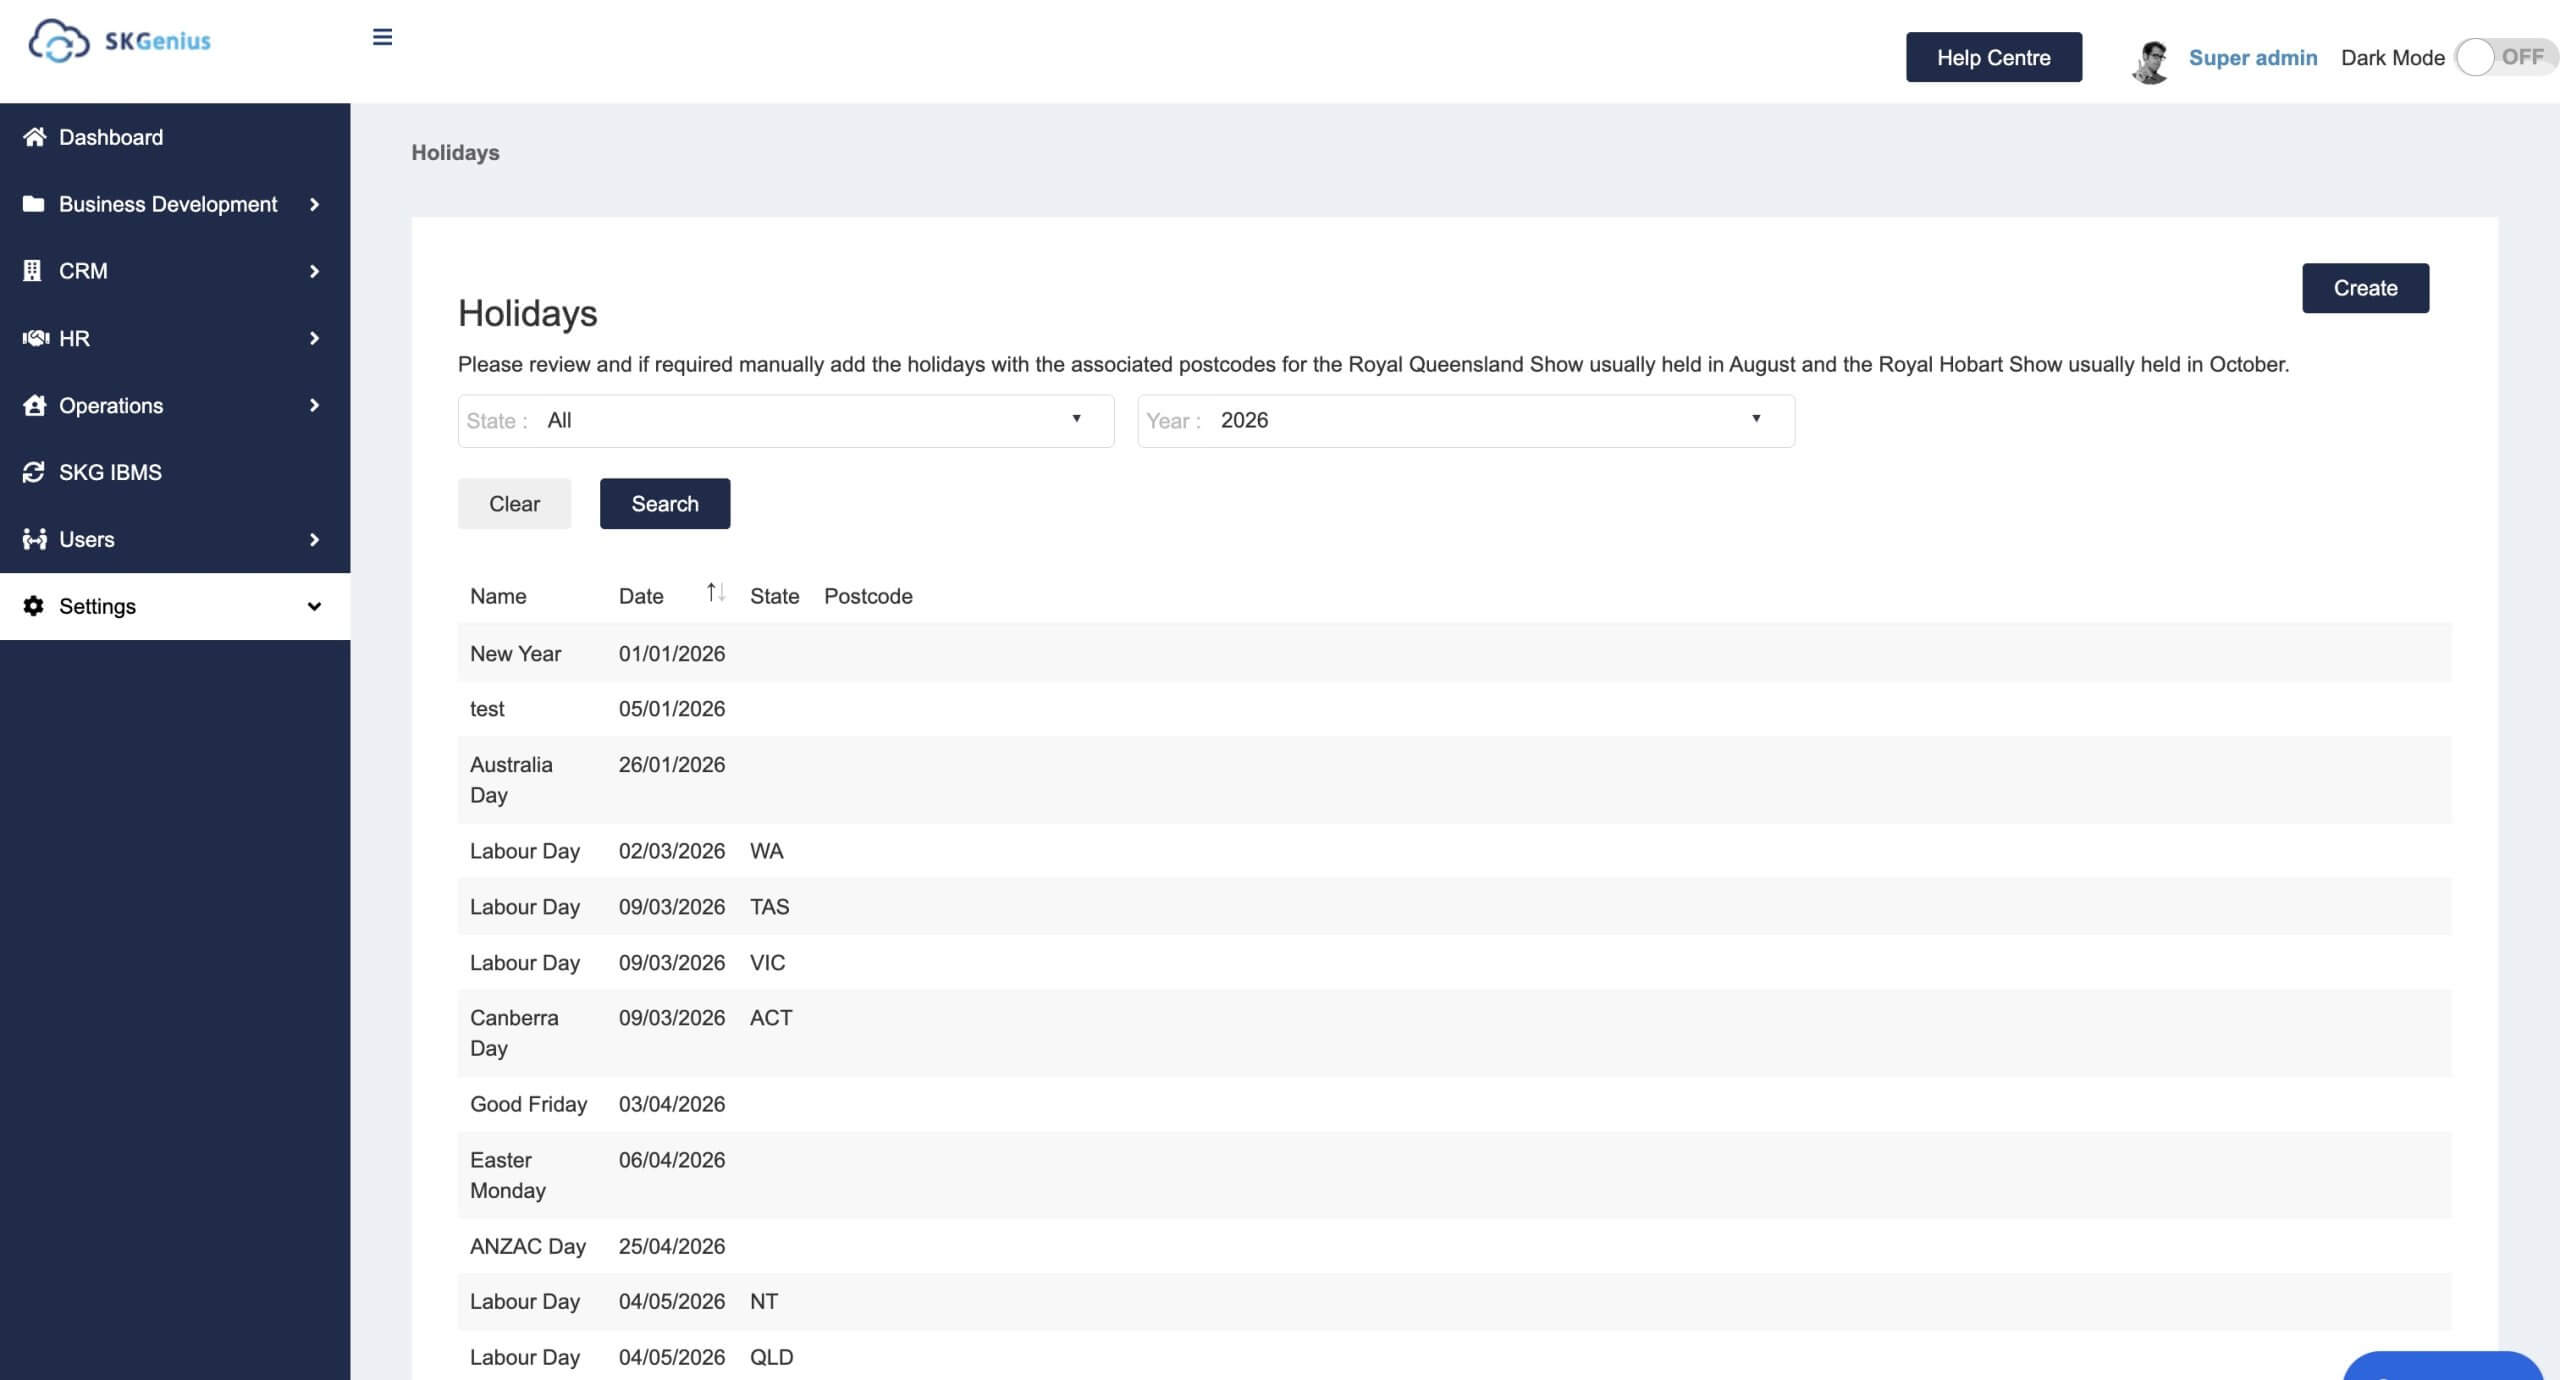
Task: Clear the holiday filters
Action: (514, 504)
